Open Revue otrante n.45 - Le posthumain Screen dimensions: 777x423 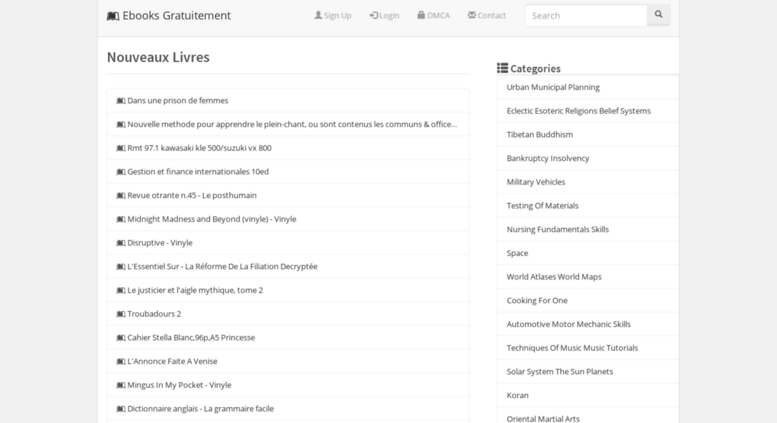[192, 195]
